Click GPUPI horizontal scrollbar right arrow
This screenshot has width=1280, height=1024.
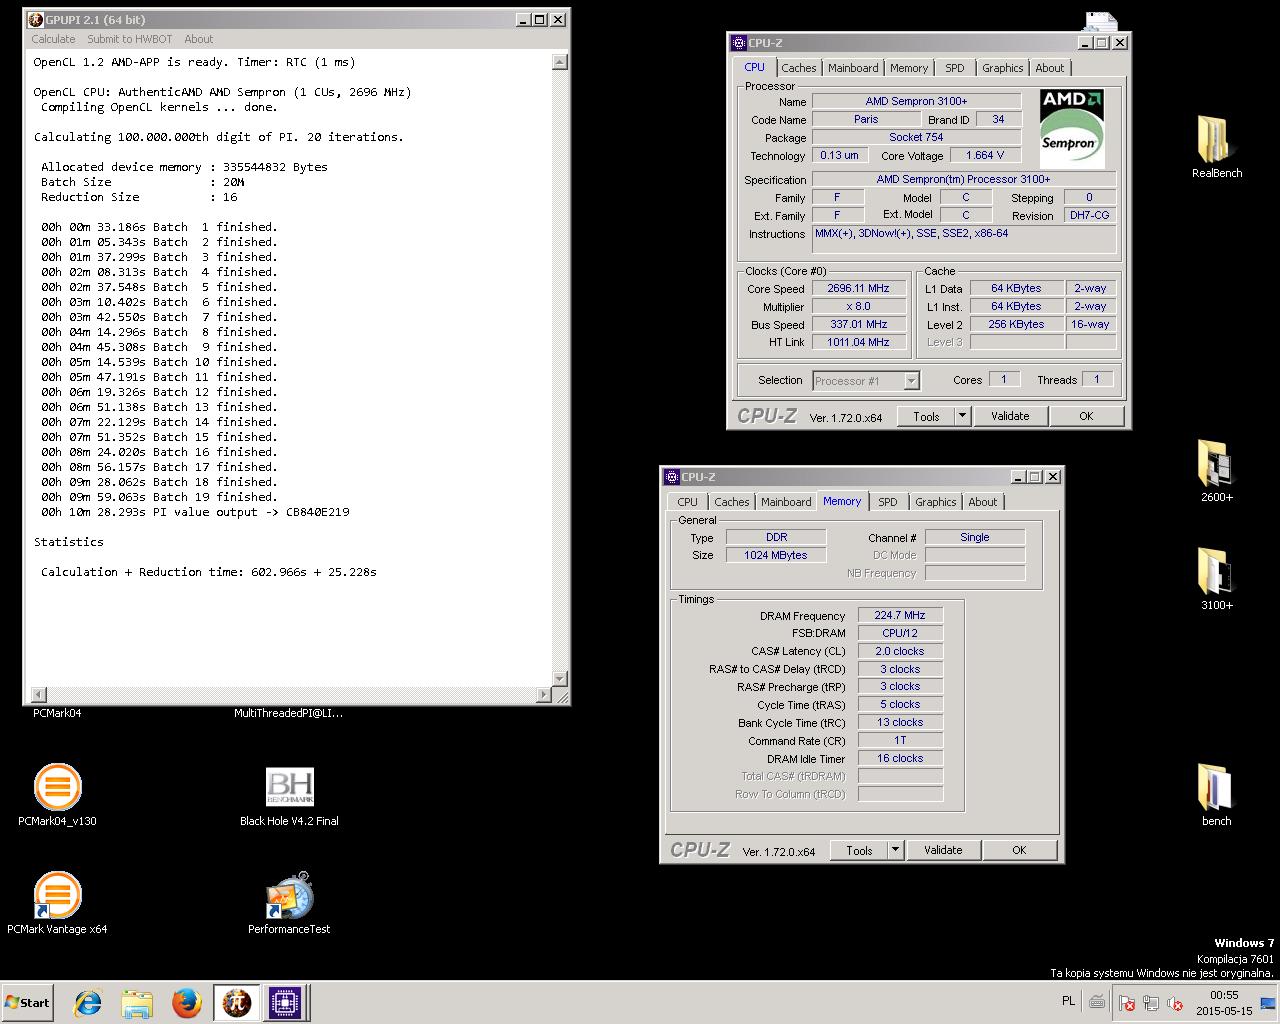pyautogui.click(x=544, y=695)
